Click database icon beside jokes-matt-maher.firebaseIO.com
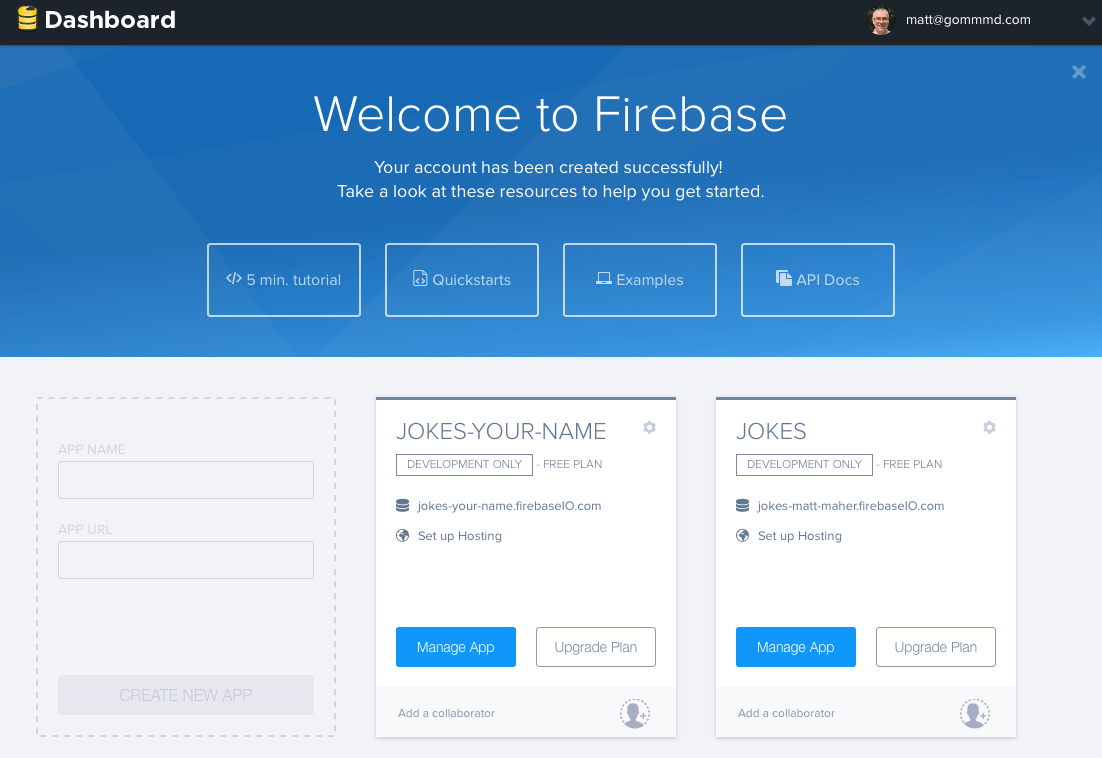Viewport: 1102px width, 758px height. pos(744,505)
